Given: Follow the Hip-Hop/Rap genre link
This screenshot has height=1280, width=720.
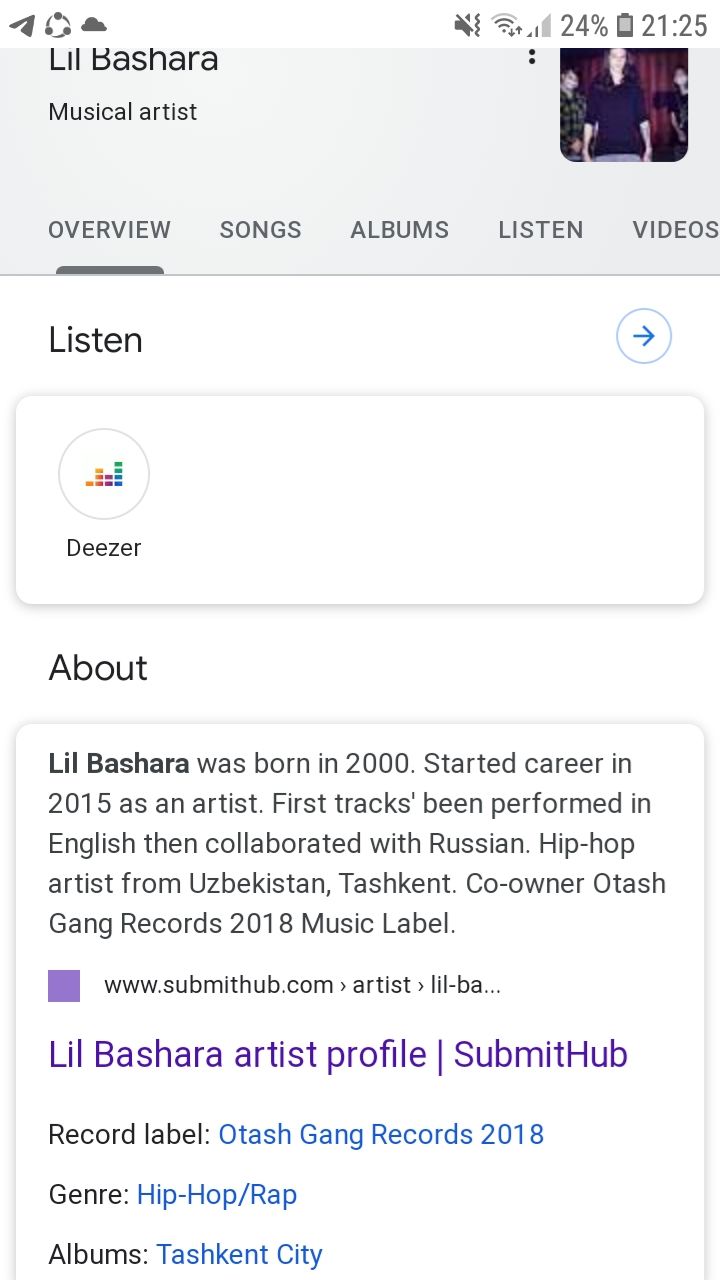Looking at the screenshot, I should click(217, 1194).
